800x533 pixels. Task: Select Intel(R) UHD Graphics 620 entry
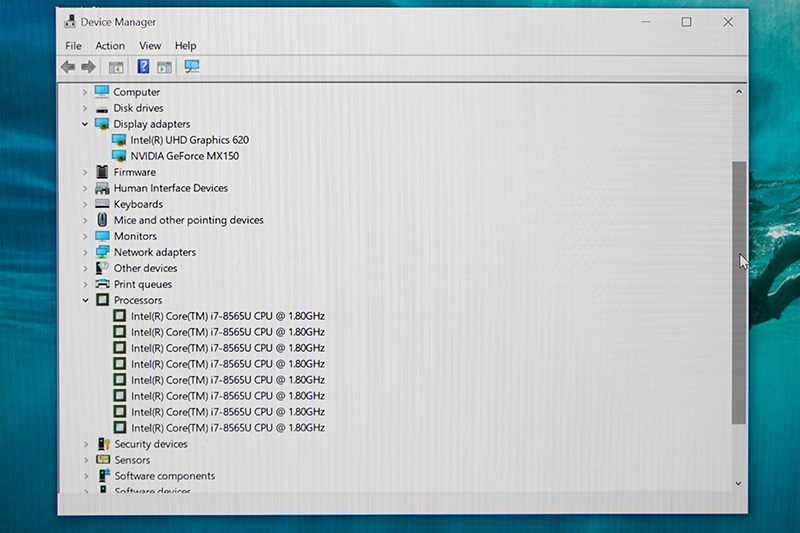tap(189, 140)
